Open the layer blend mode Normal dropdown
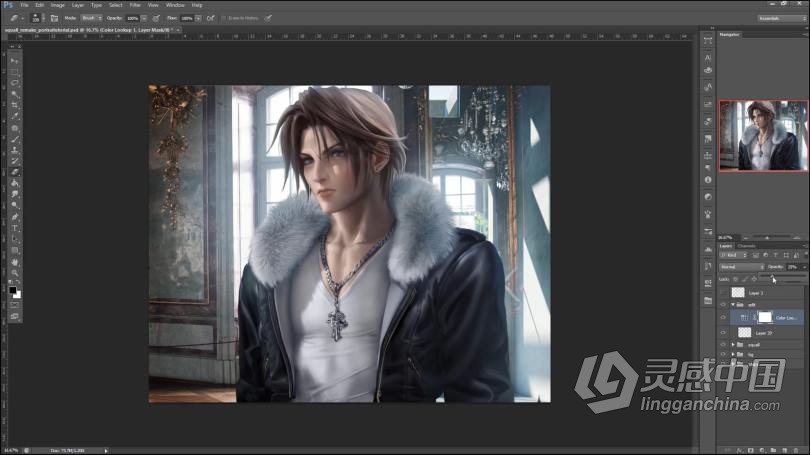810x455 pixels. point(741,267)
